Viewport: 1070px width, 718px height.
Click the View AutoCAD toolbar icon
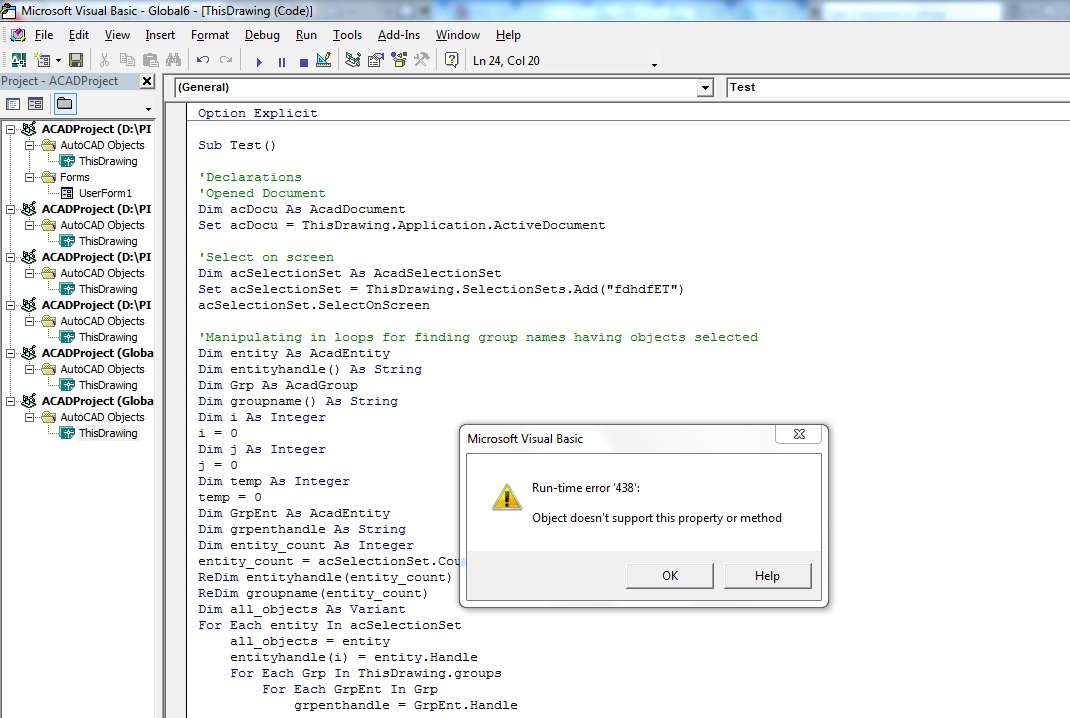pos(18,60)
